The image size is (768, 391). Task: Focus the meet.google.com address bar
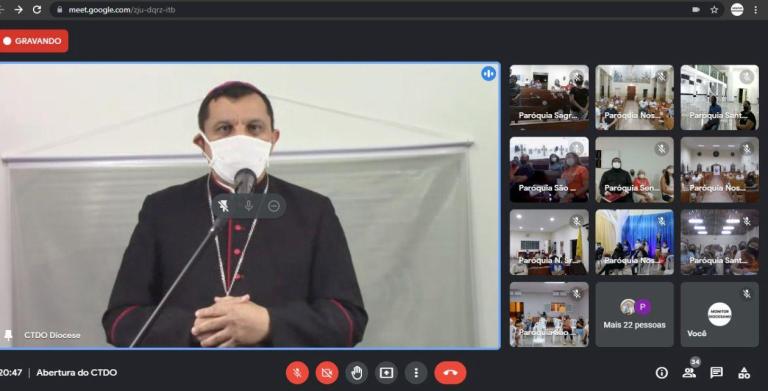pos(387,10)
